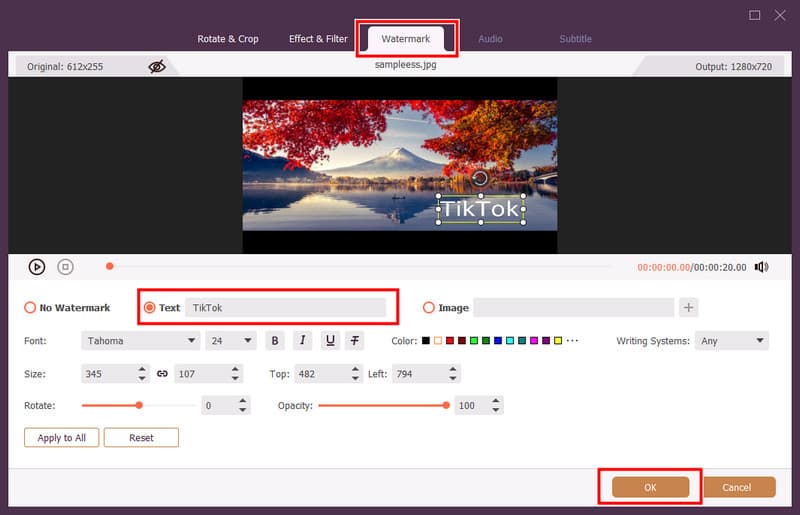Click the plus icon to add image
Image resolution: width=800 pixels, height=515 pixels.
click(x=688, y=308)
